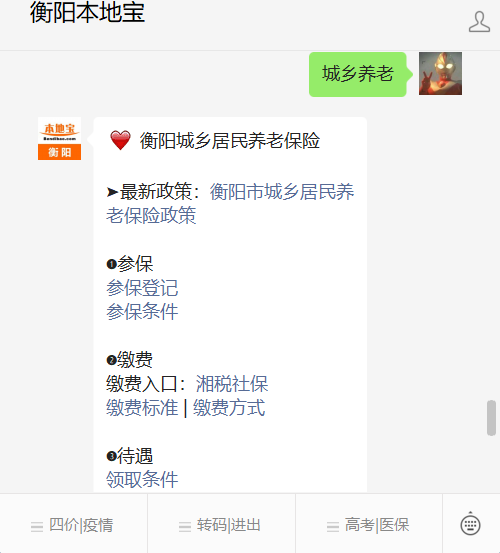Image resolution: width=500 pixels, height=553 pixels.
Task: Open the account profile icon
Action: click(479, 22)
